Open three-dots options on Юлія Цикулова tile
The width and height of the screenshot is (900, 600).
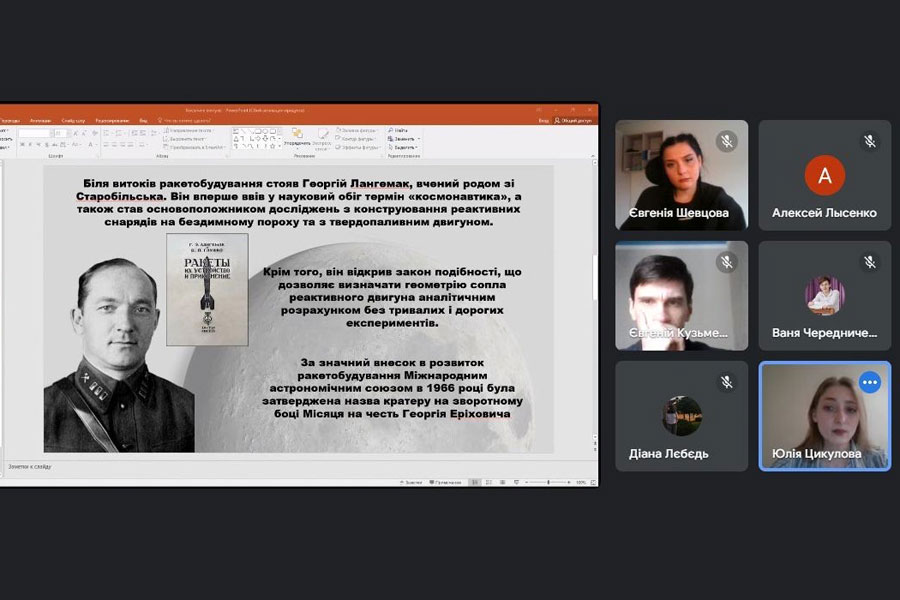pyautogui.click(x=870, y=382)
